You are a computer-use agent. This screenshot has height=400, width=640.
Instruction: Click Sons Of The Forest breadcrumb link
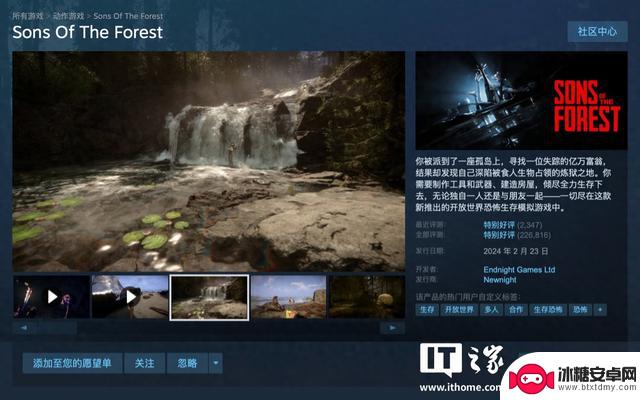(128, 16)
